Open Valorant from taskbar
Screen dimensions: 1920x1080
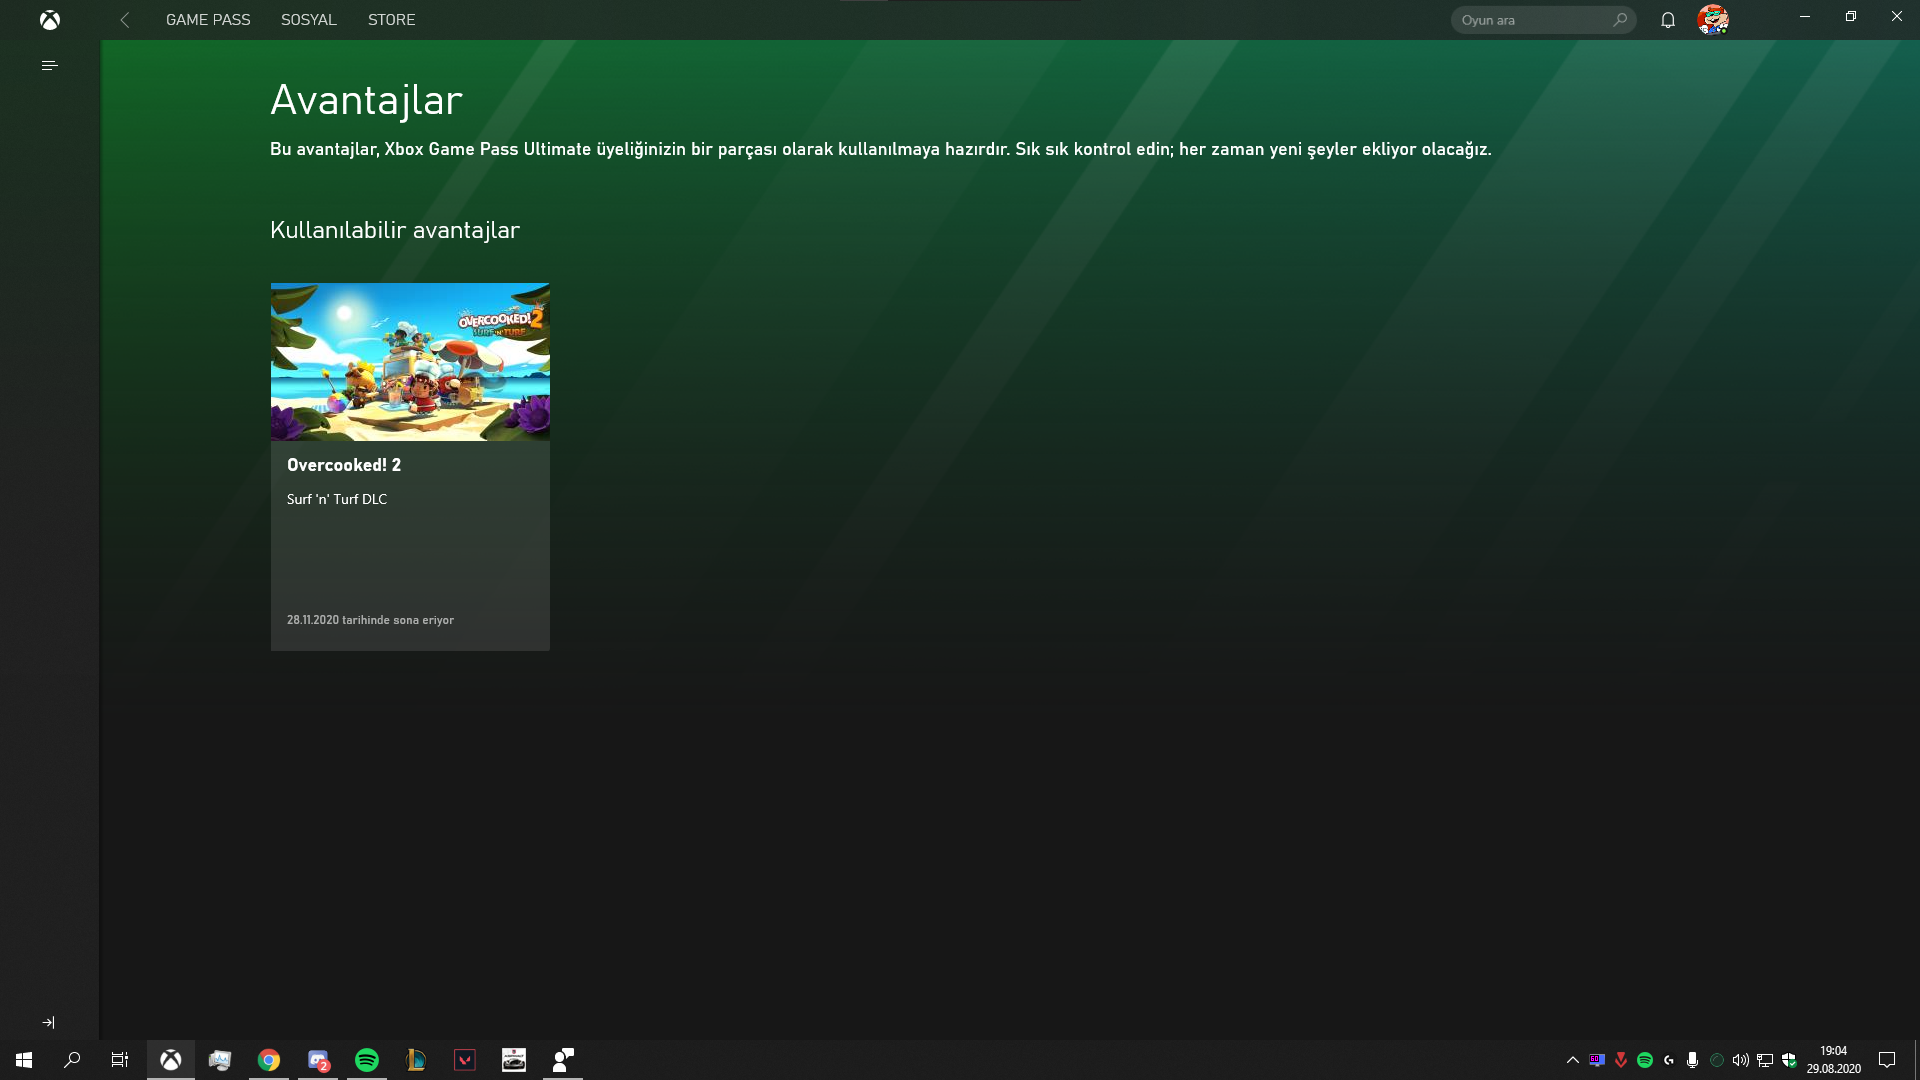465,1060
